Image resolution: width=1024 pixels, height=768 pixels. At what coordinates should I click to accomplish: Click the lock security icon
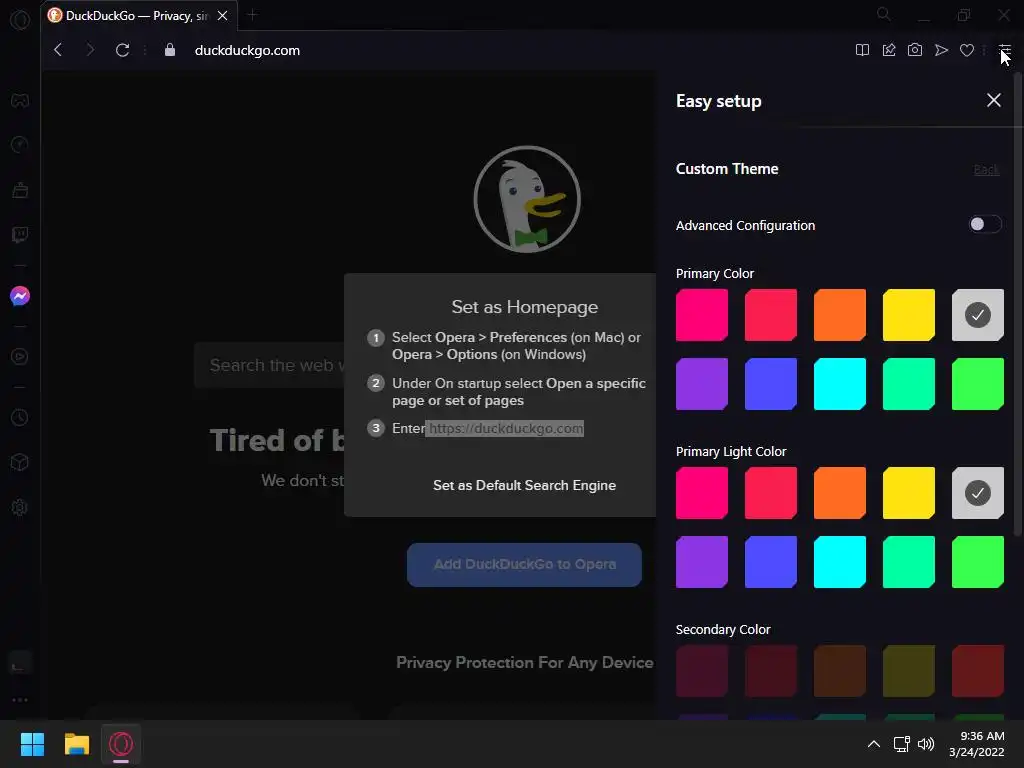click(x=170, y=50)
